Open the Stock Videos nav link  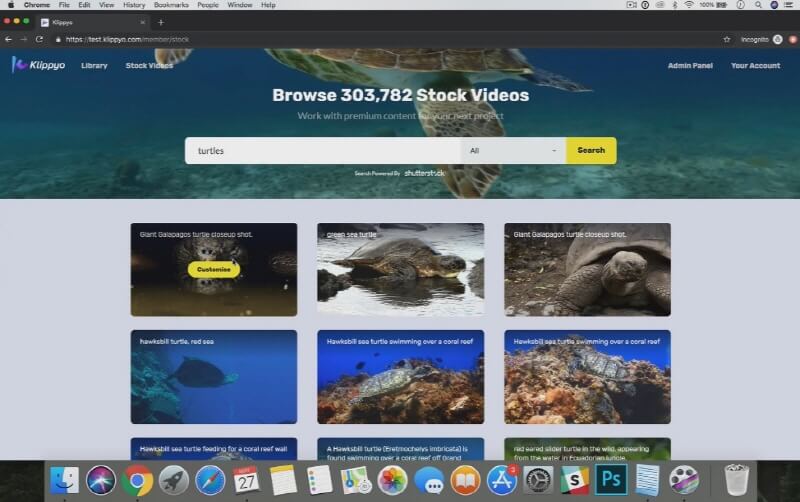point(149,65)
